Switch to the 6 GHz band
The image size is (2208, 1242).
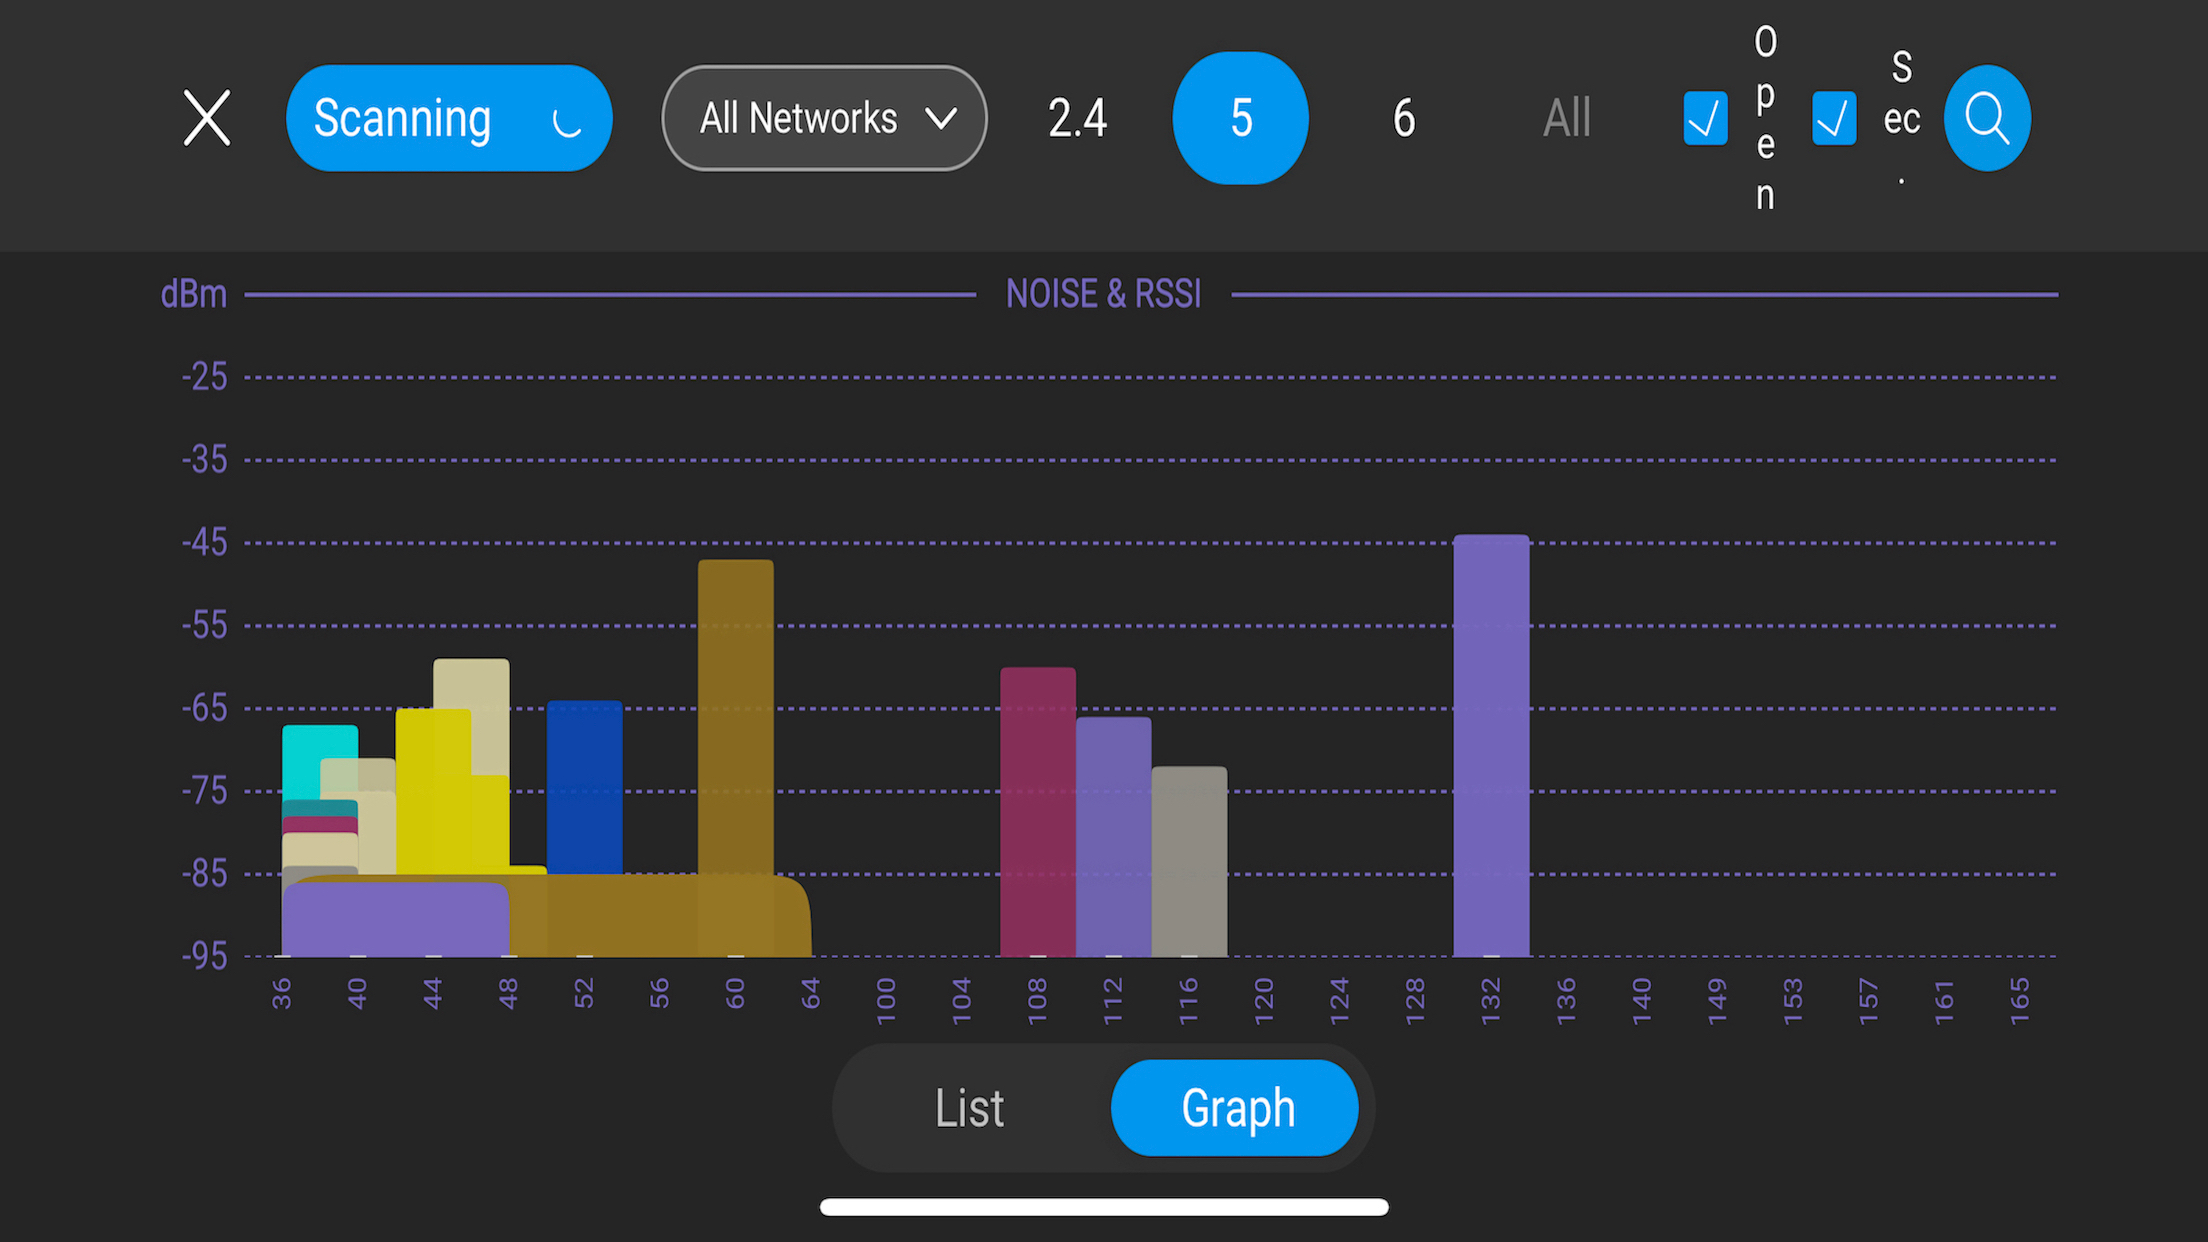pos(1403,117)
